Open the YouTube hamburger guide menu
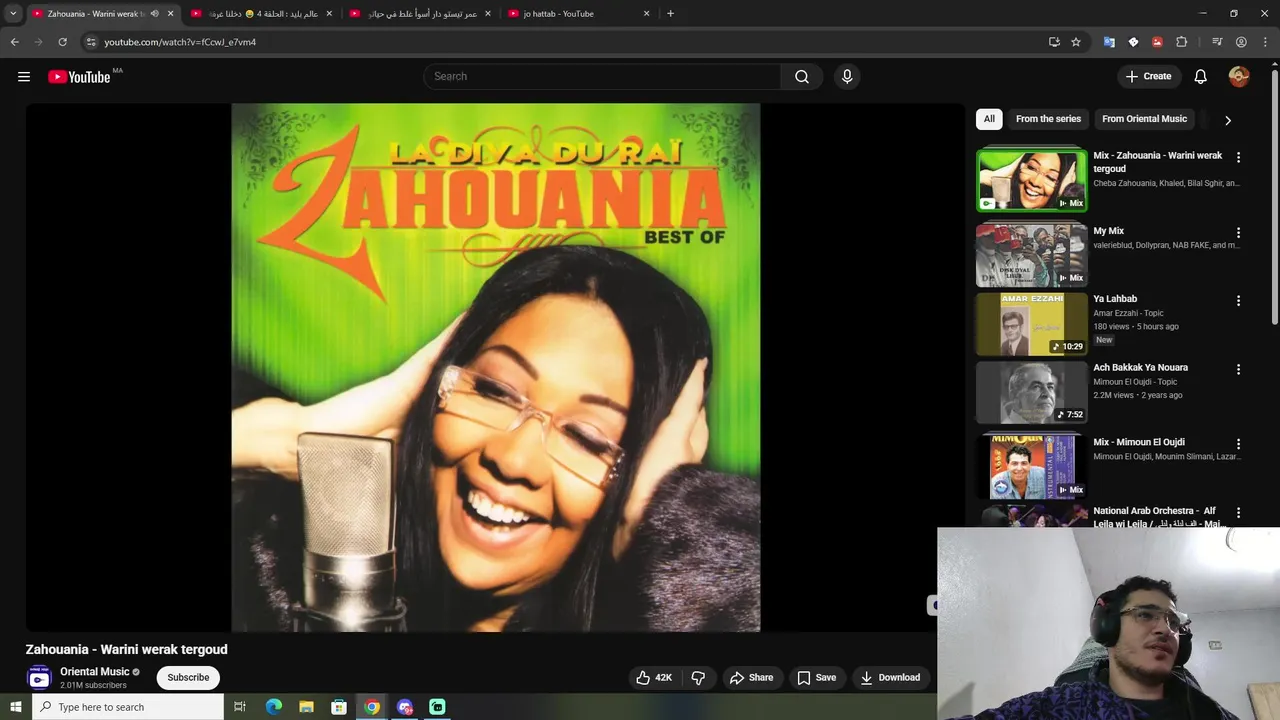 [24, 77]
